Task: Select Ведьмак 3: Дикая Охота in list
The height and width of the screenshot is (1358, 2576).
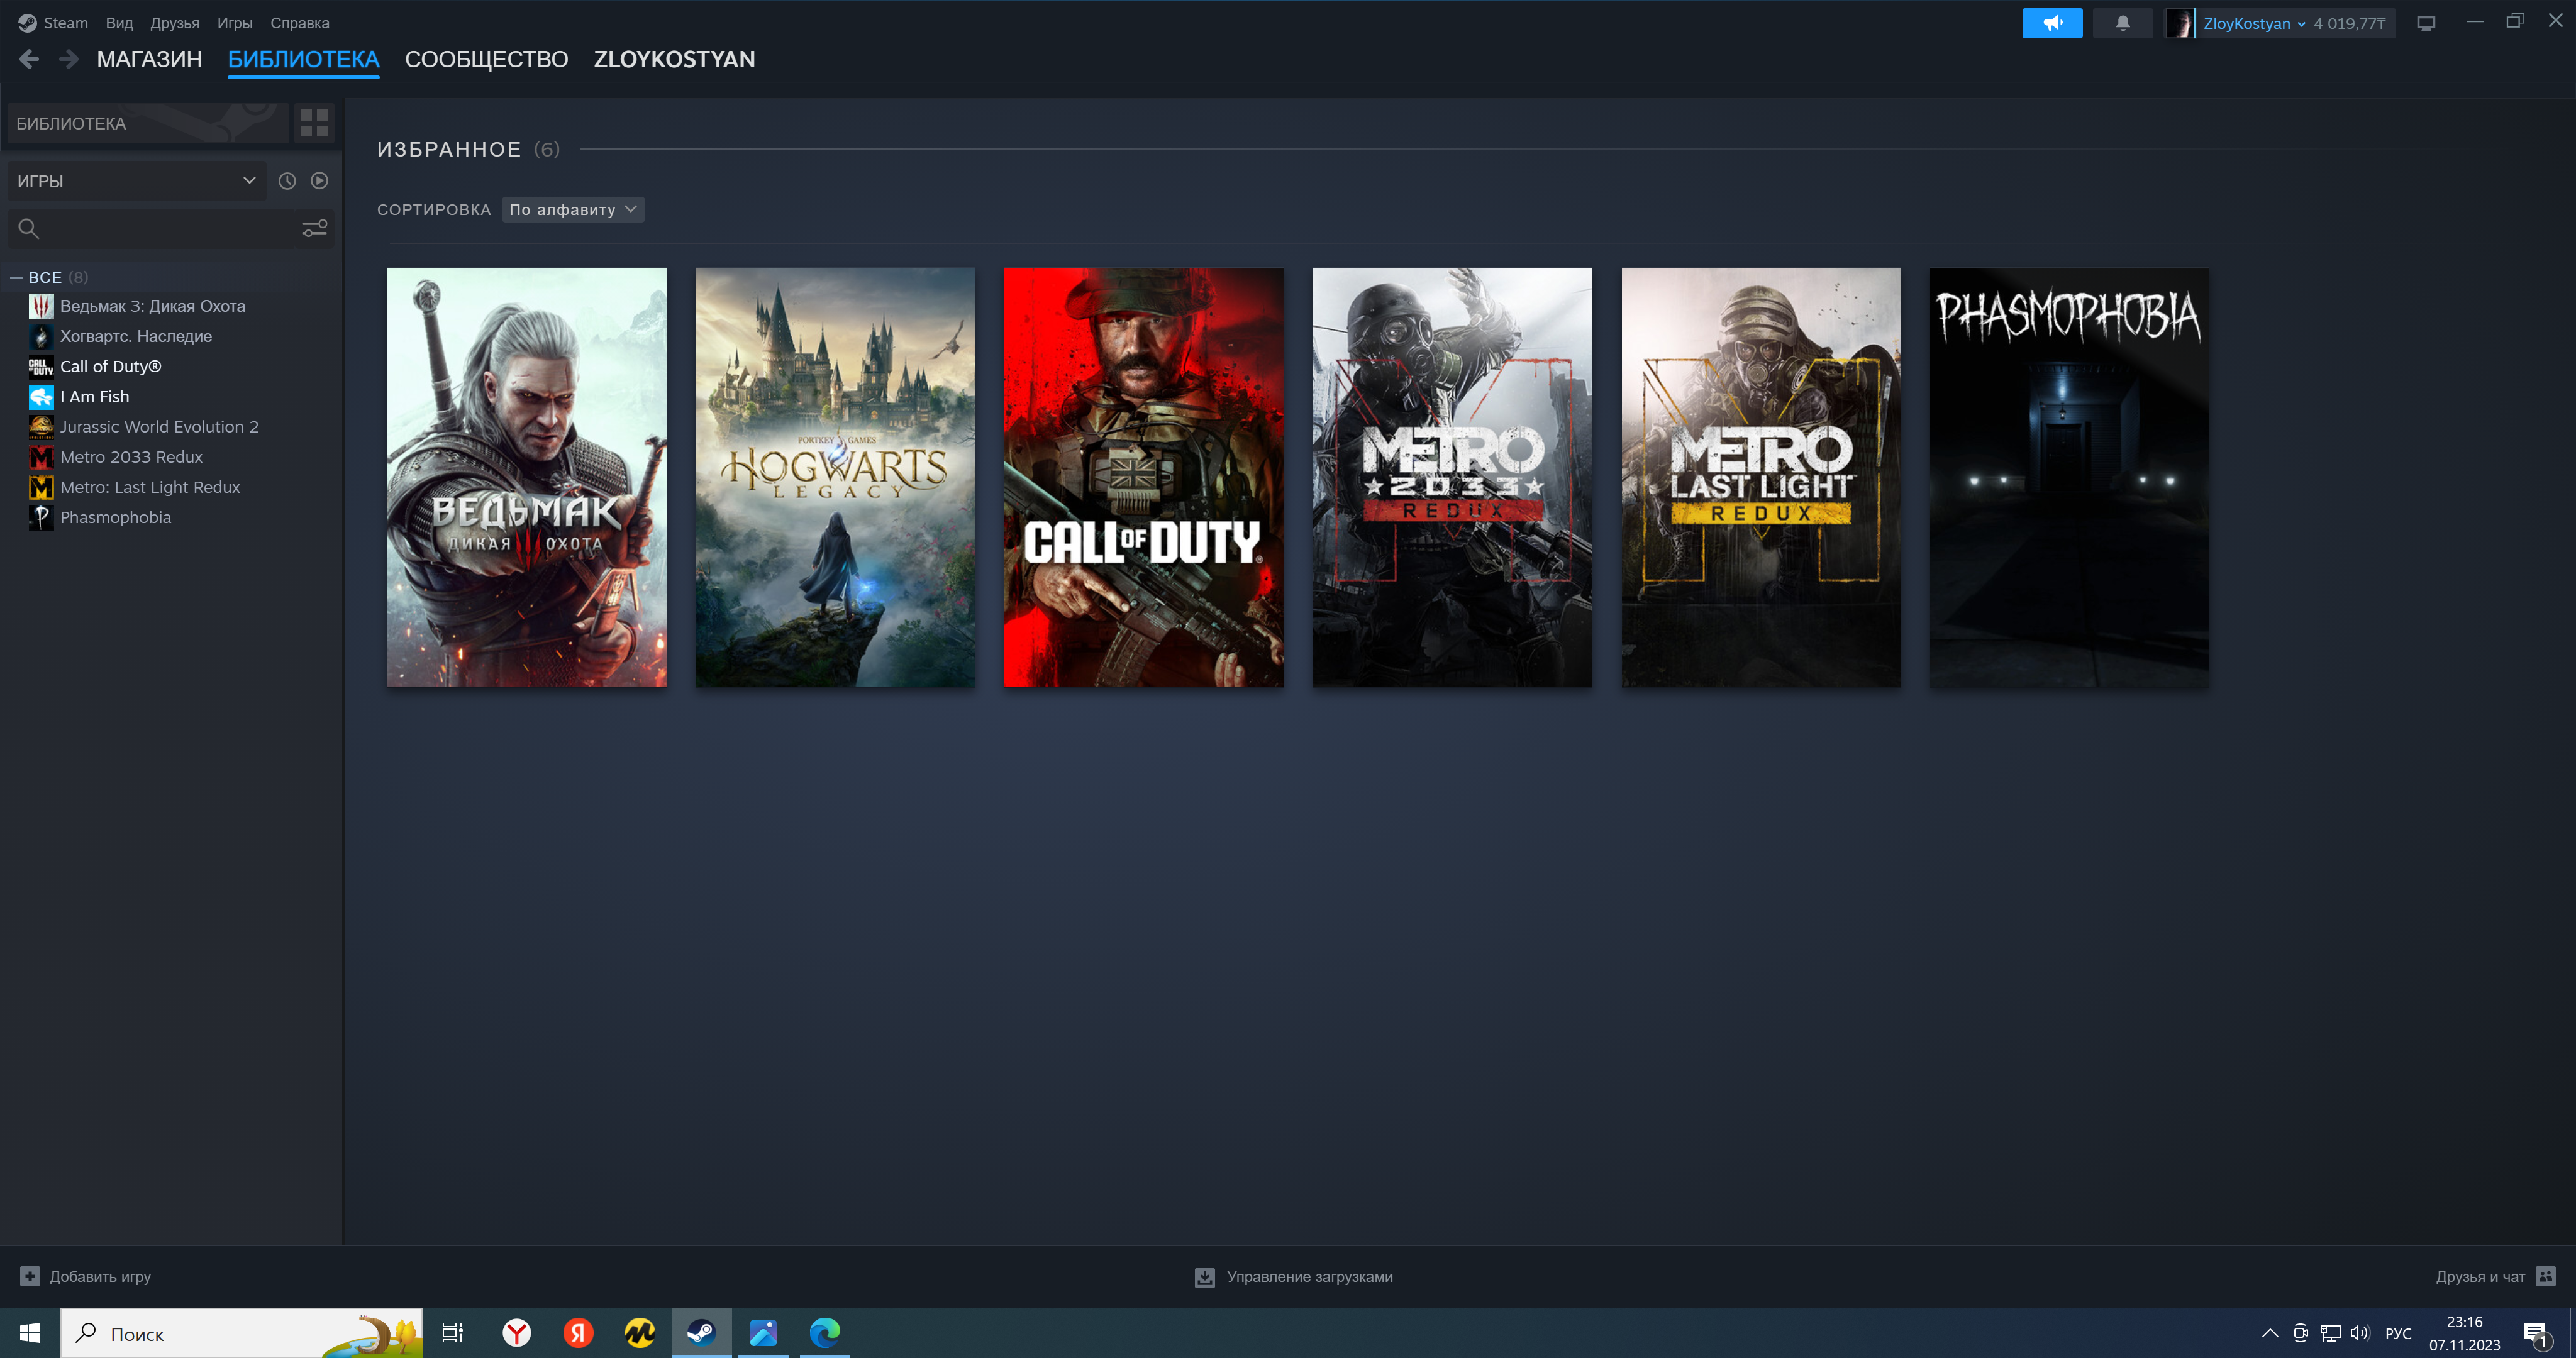Action: (x=152, y=306)
